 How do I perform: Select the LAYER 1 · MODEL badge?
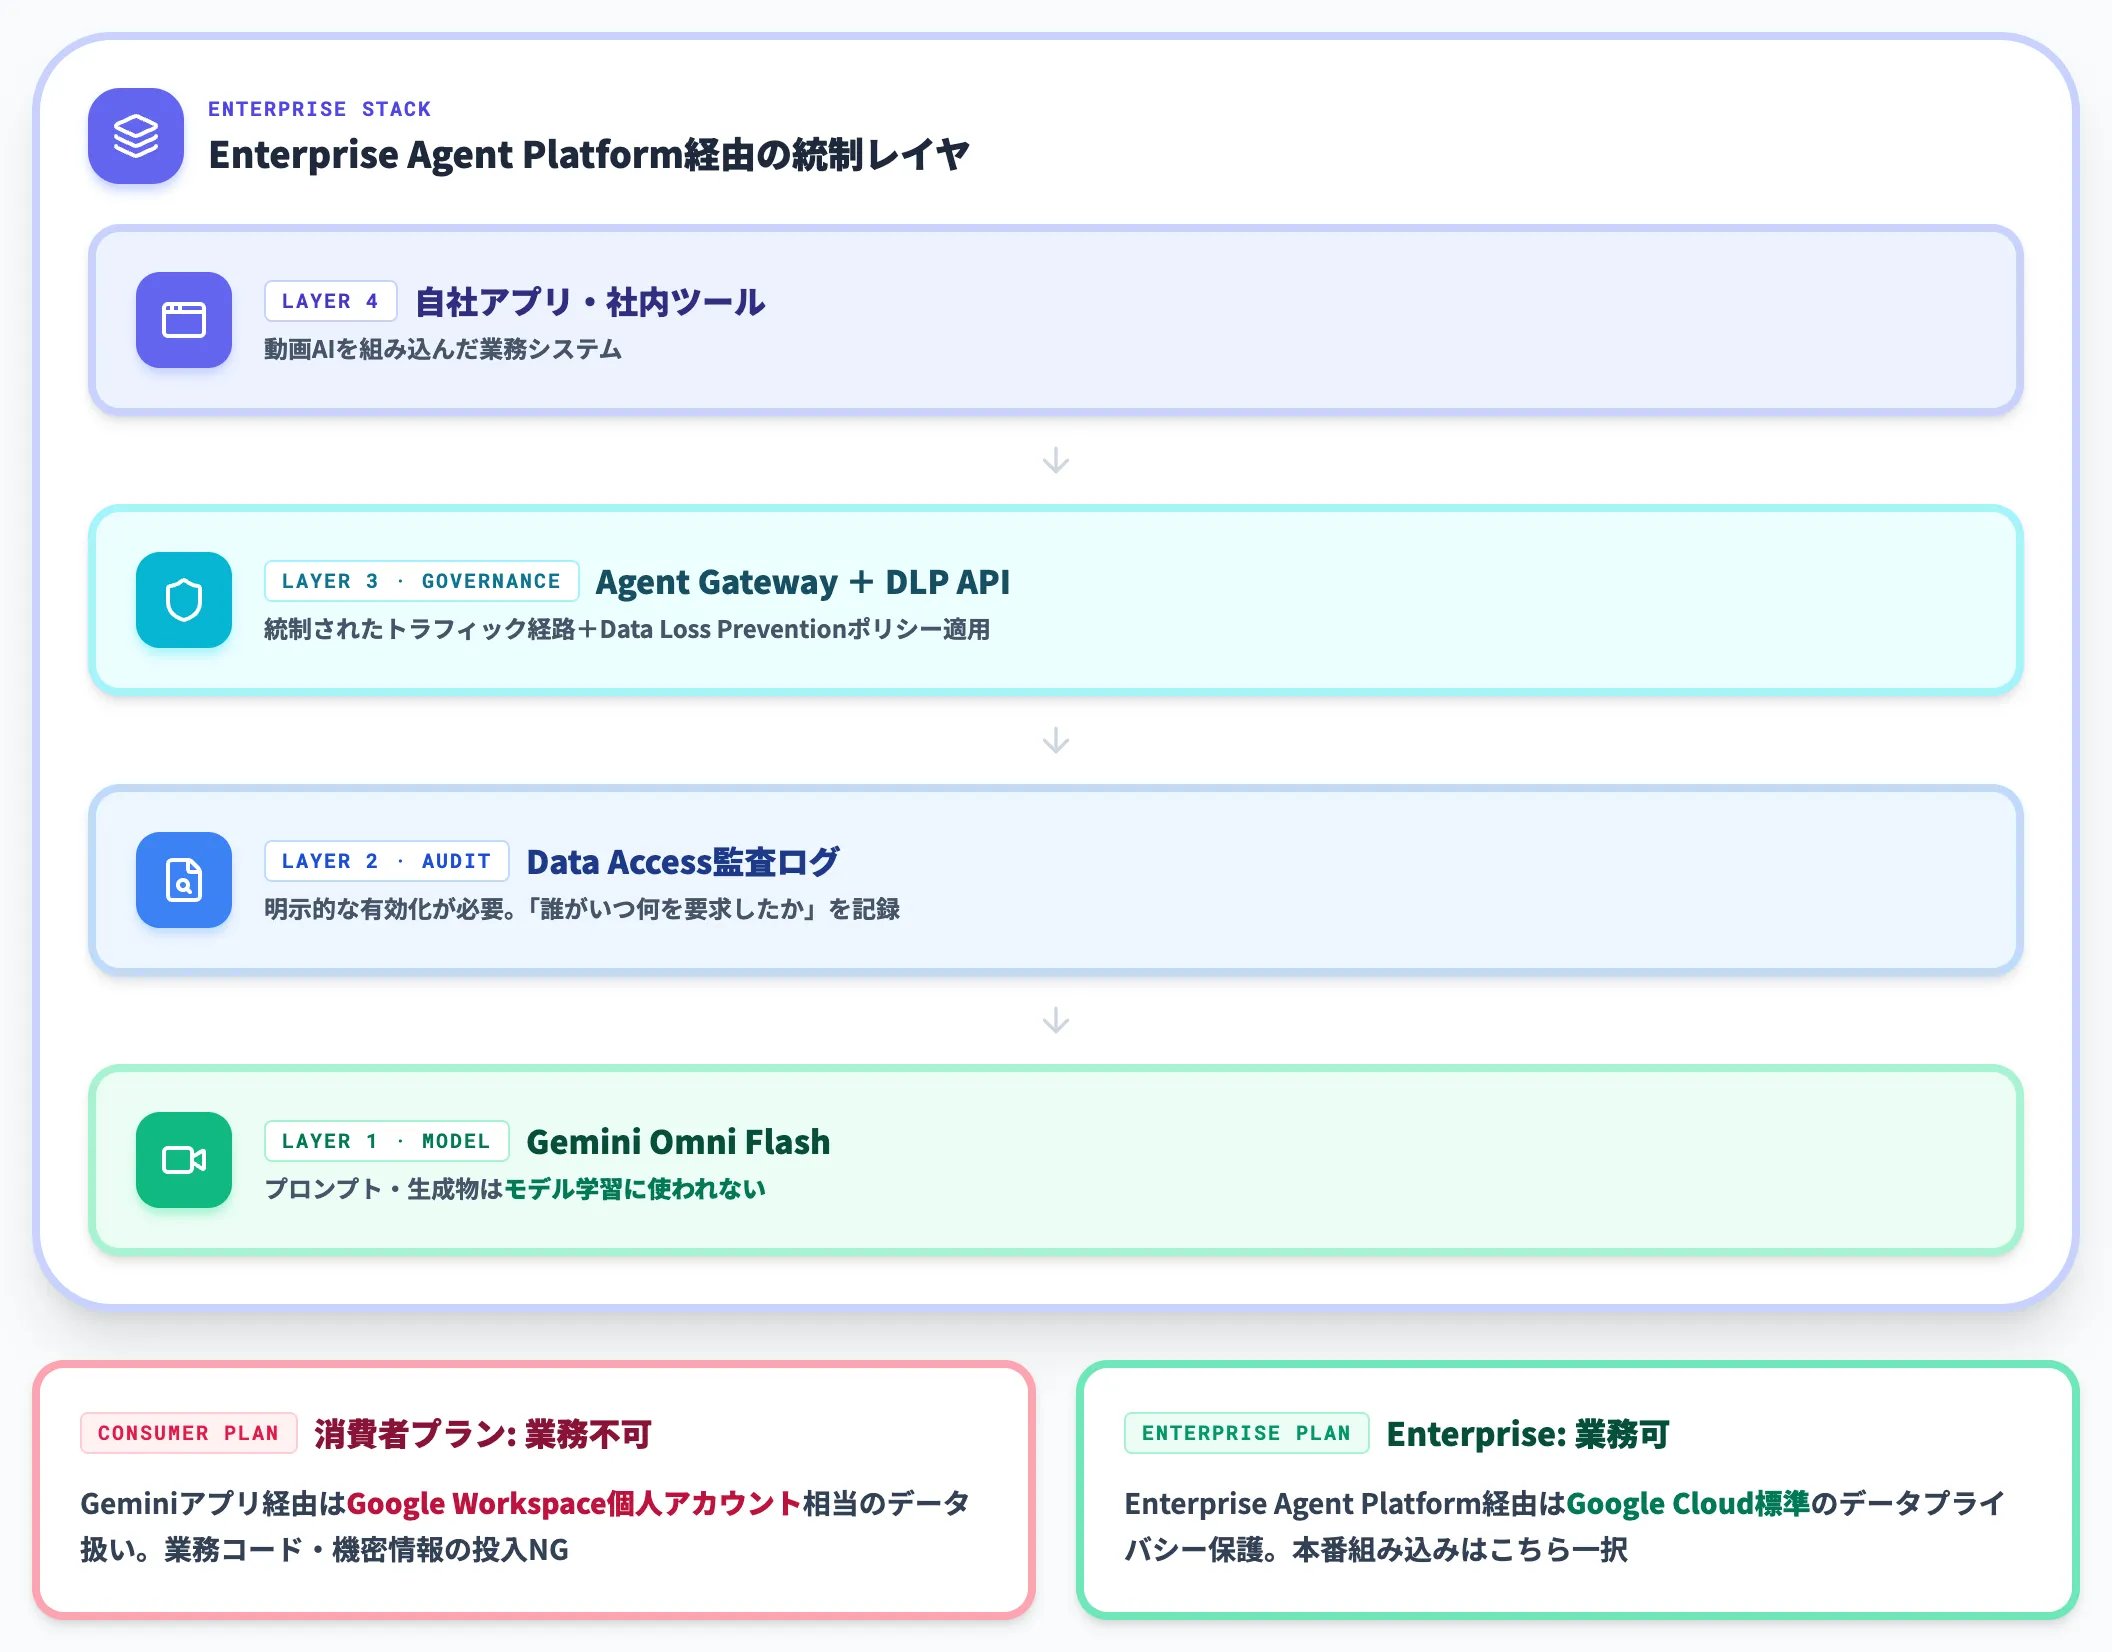pyautogui.click(x=386, y=1141)
